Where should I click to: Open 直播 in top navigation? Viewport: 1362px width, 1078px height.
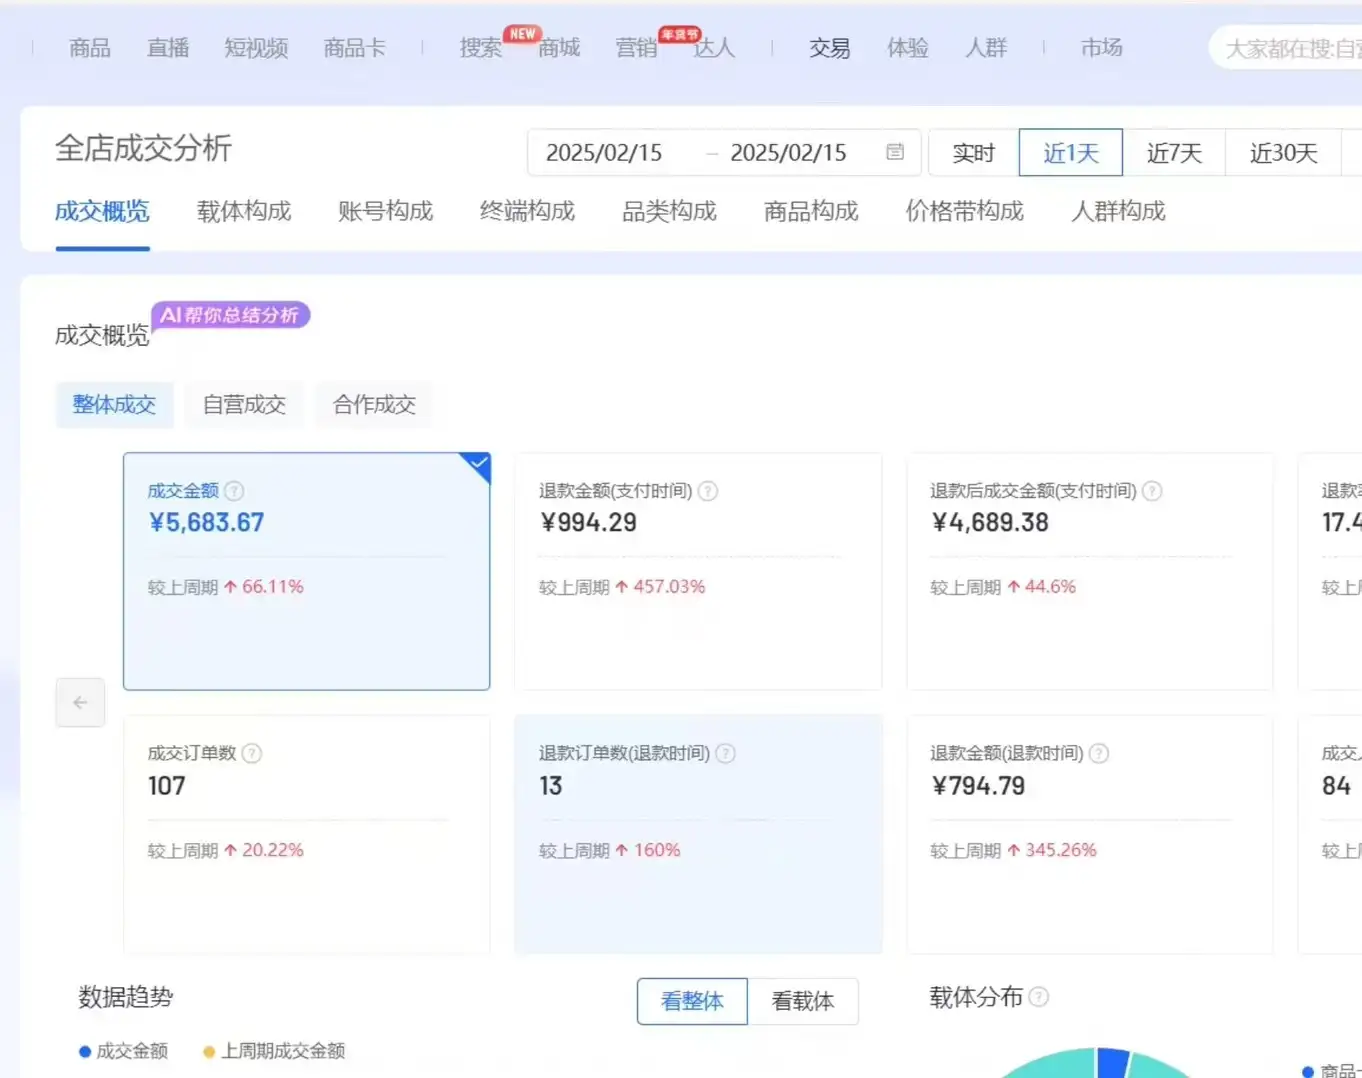coord(168,48)
